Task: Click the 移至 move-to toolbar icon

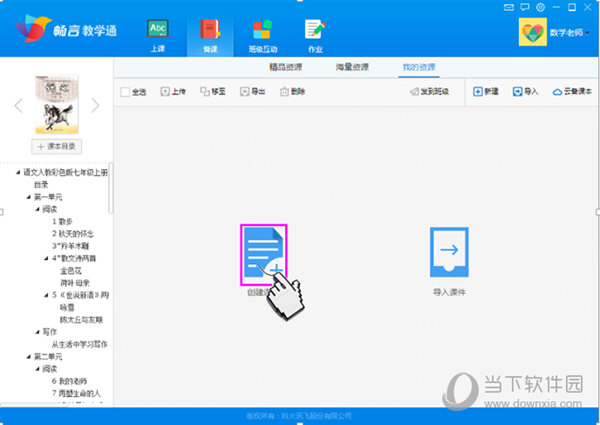Action: coord(205,91)
